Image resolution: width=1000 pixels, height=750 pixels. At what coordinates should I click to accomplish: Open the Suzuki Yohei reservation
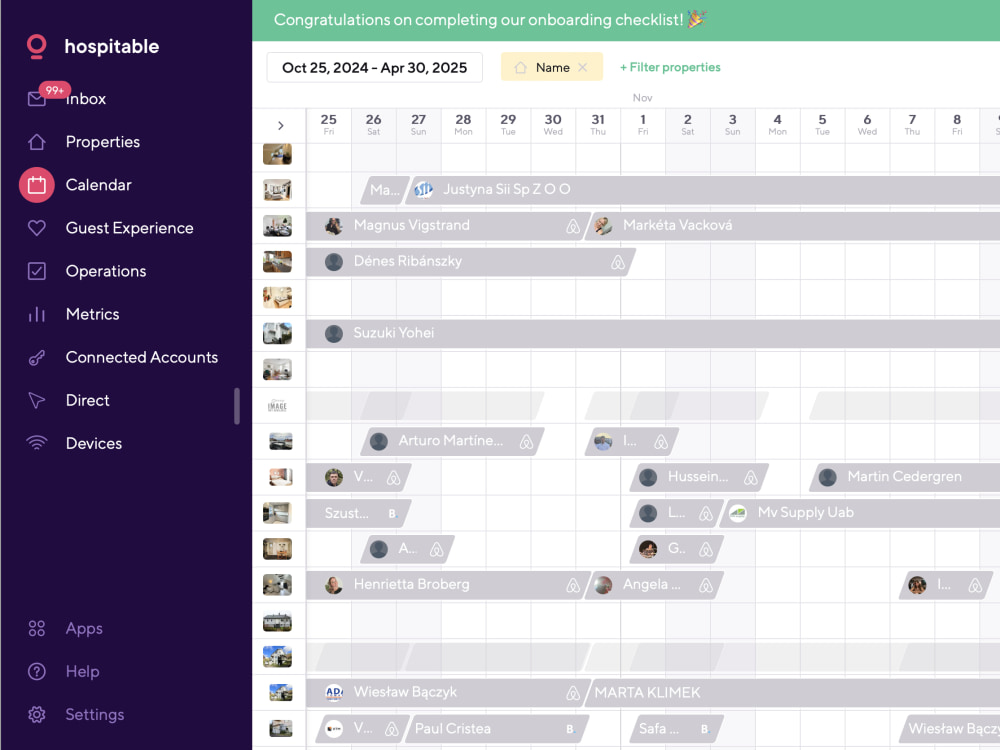tap(653, 333)
